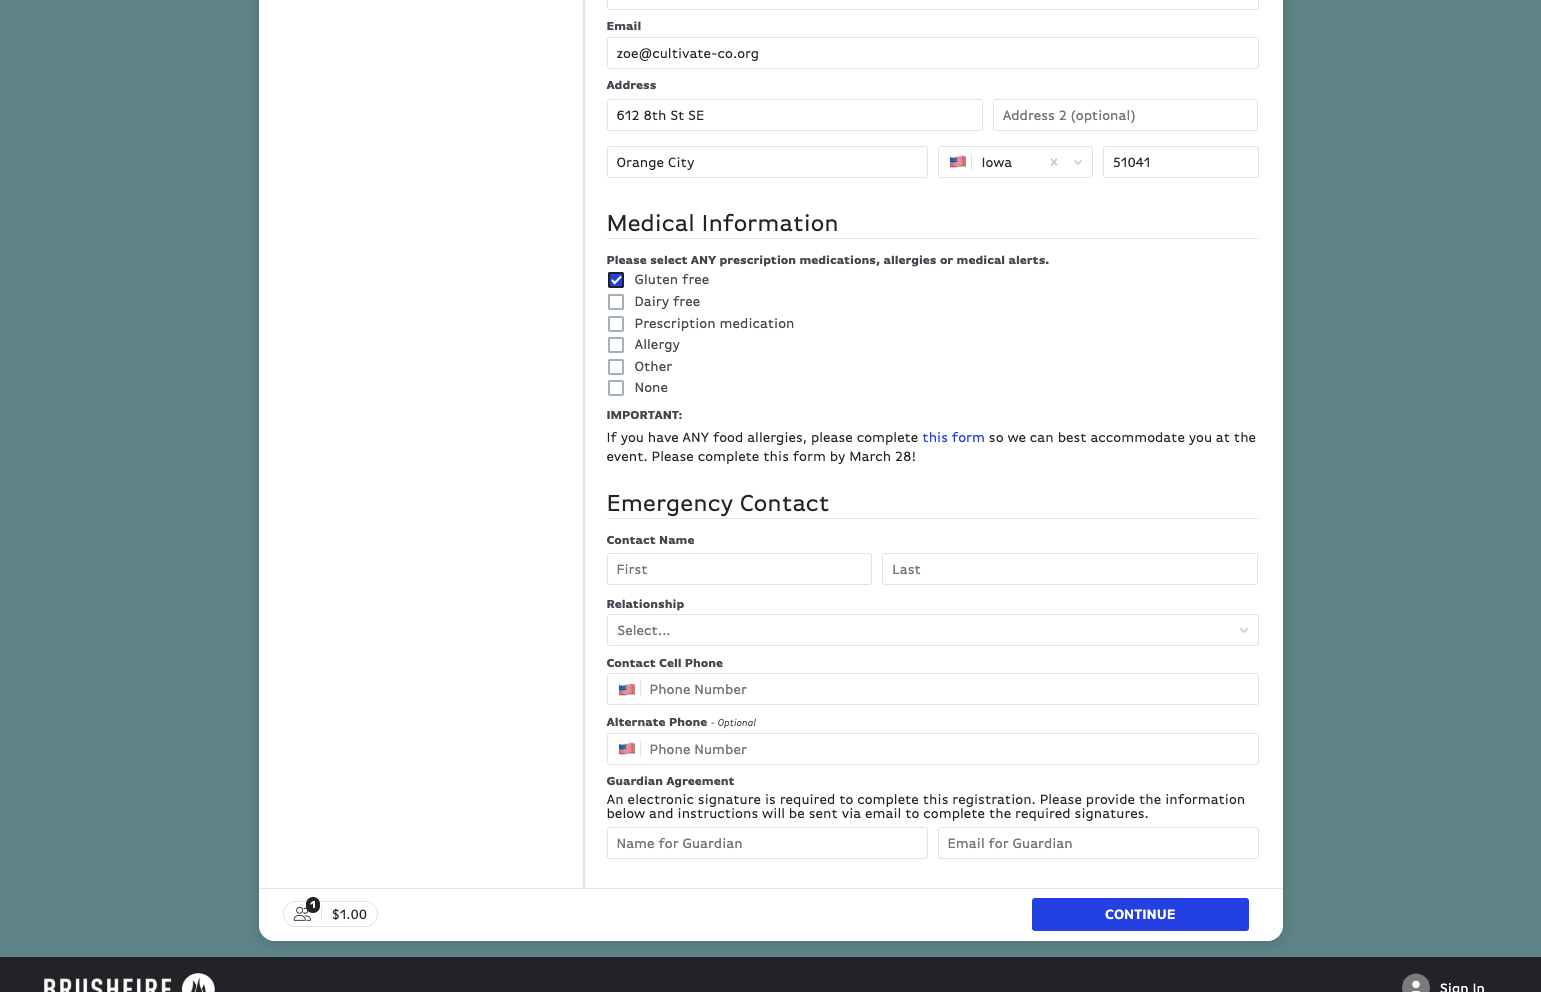Click the Email for Guardian field

click(x=1098, y=843)
